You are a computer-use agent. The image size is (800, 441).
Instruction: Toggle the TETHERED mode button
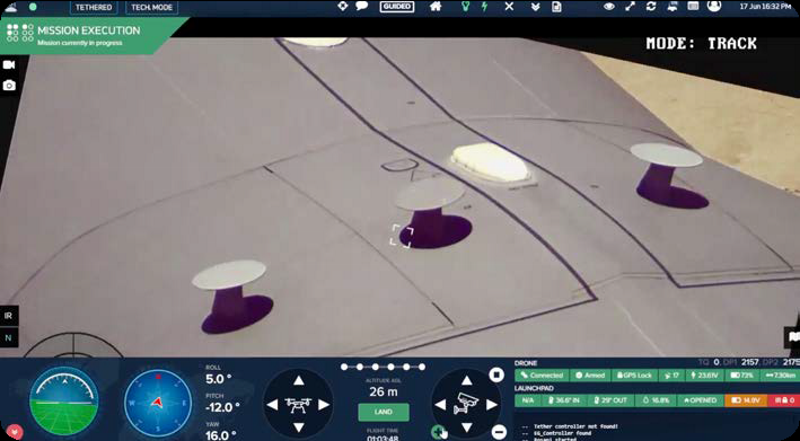(x=93, y=7)
